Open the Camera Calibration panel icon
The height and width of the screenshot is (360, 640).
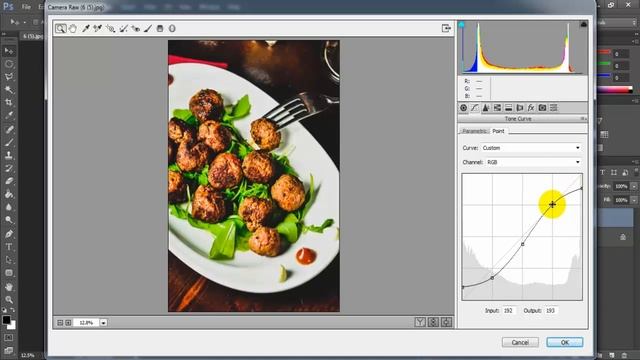(542, 108)
